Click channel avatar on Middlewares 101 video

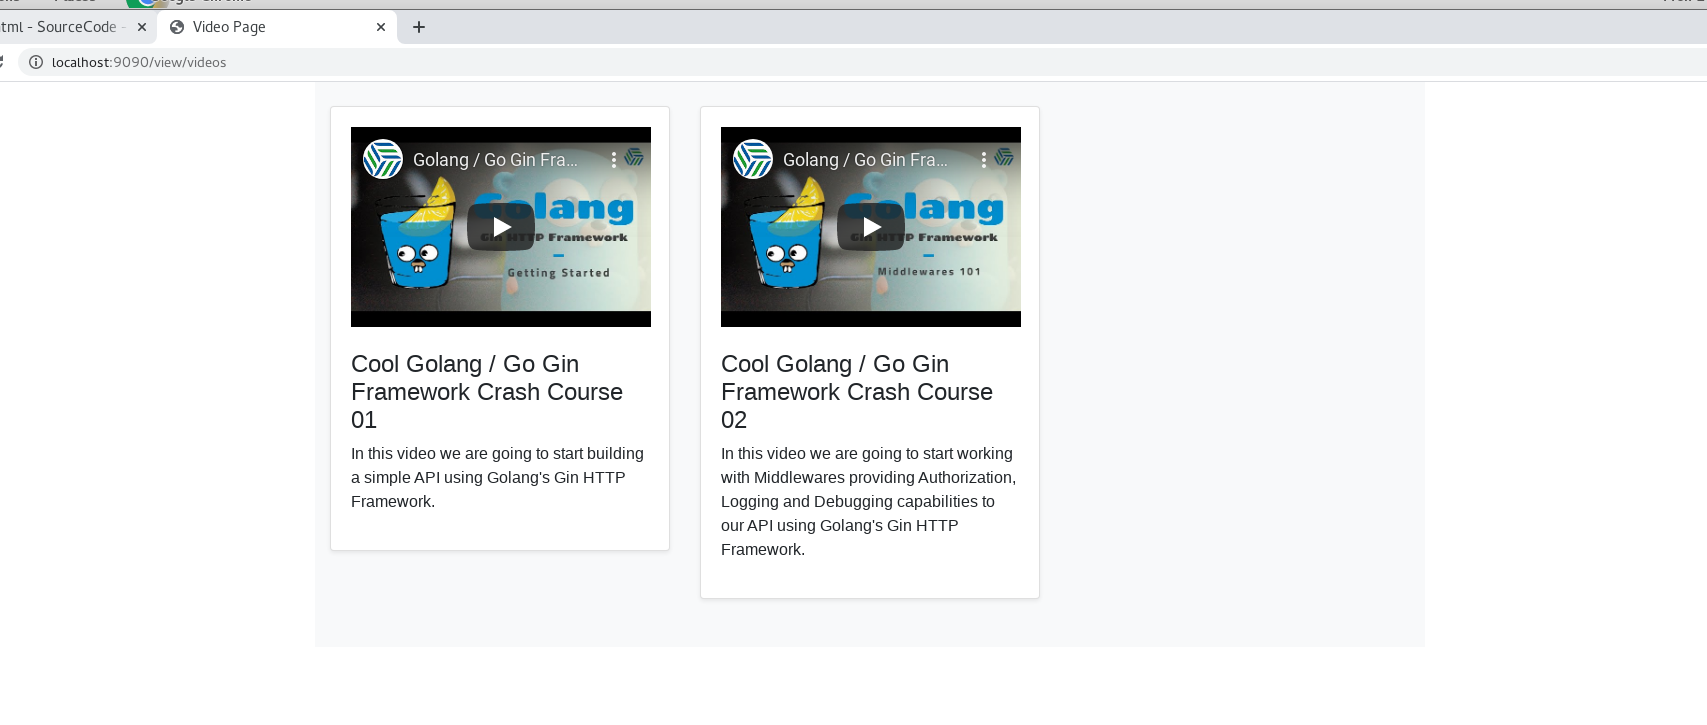click(x=753, y=159)
